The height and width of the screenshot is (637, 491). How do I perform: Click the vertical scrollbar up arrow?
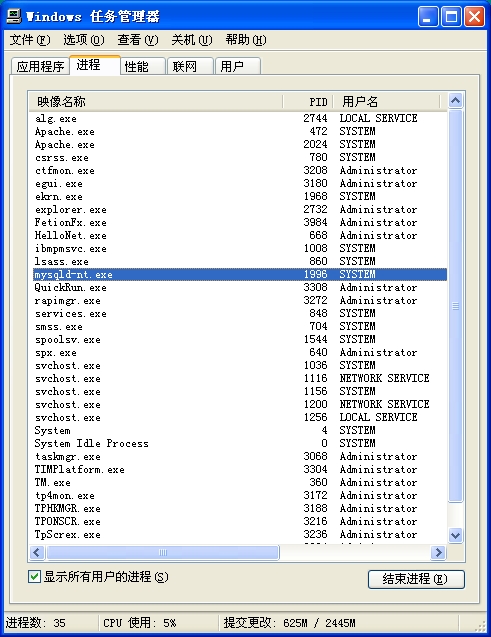(456, 100)
